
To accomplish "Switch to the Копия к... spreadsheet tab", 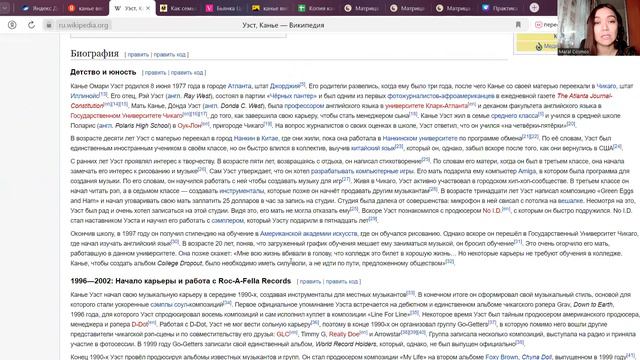I will click(x=316, y=8).
